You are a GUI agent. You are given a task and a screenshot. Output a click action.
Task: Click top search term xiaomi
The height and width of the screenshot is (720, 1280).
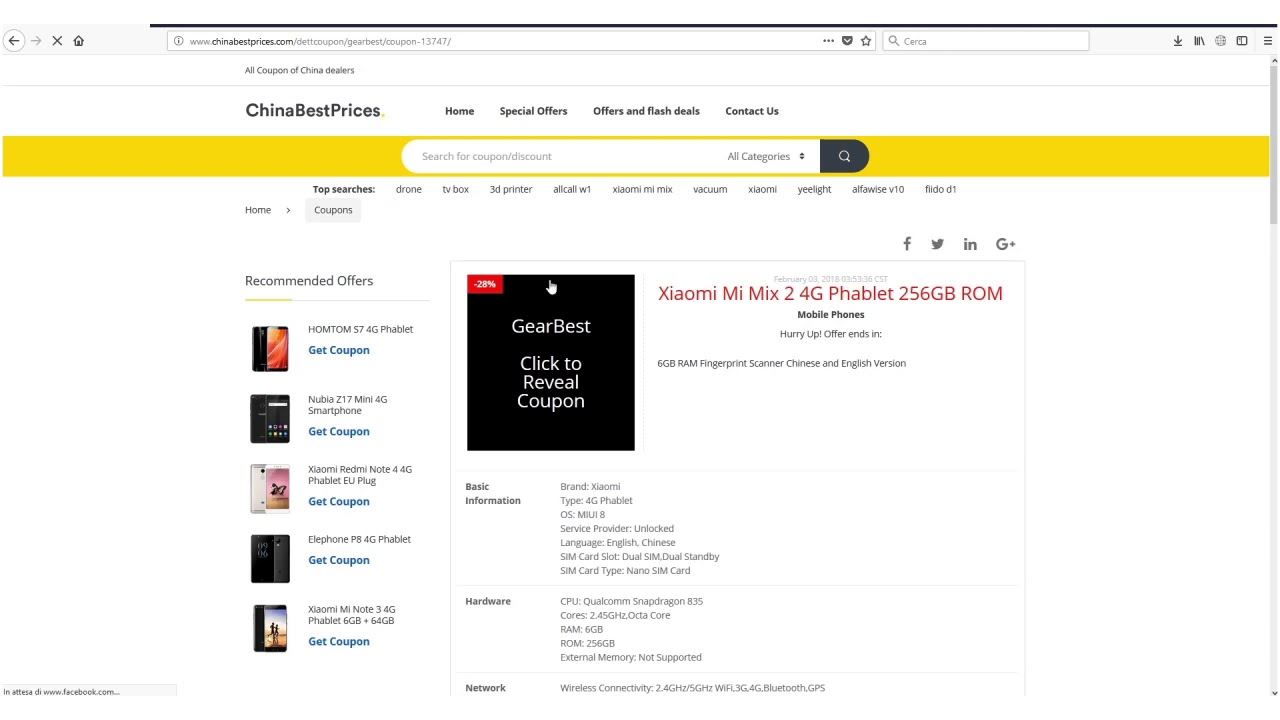click(762, 189)
